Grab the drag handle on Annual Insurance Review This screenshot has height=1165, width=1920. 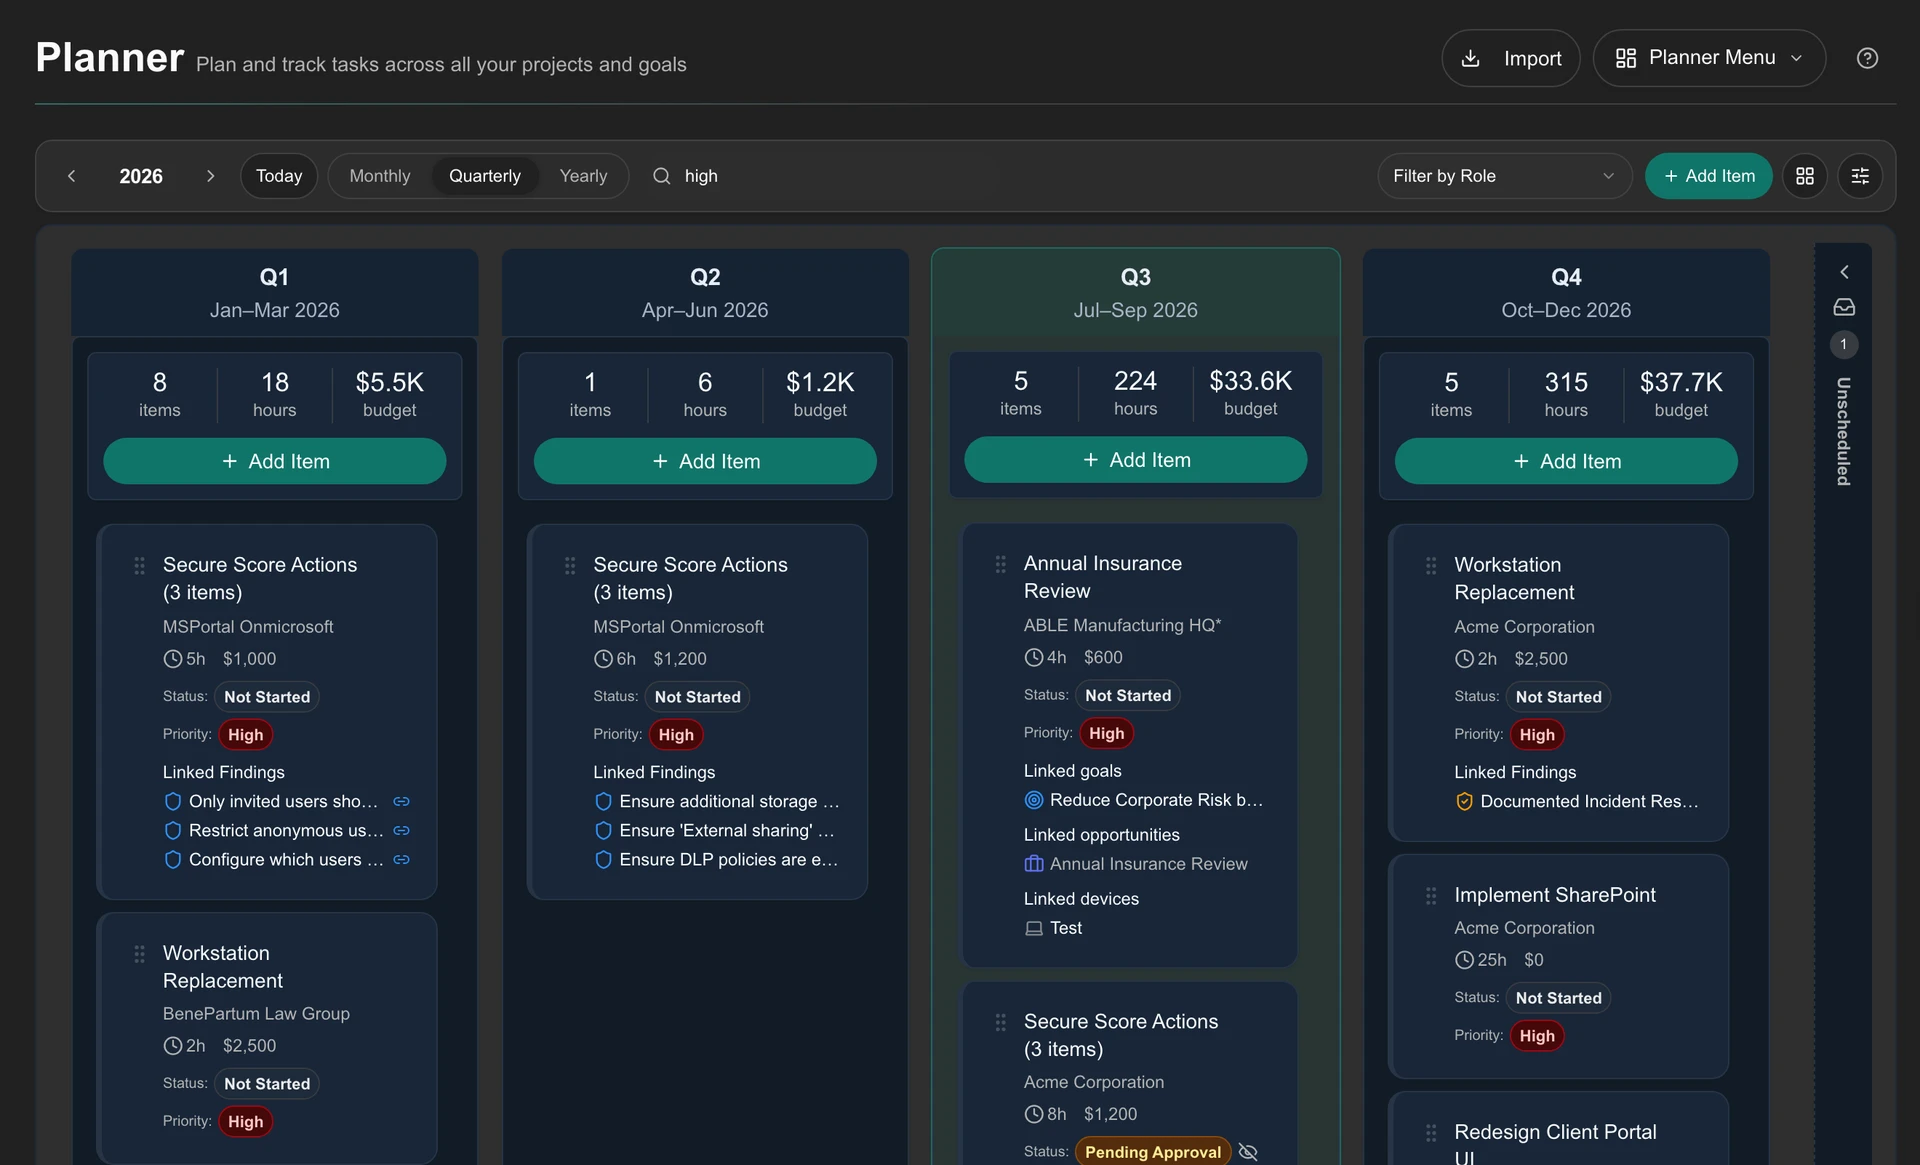(1000, 564)
